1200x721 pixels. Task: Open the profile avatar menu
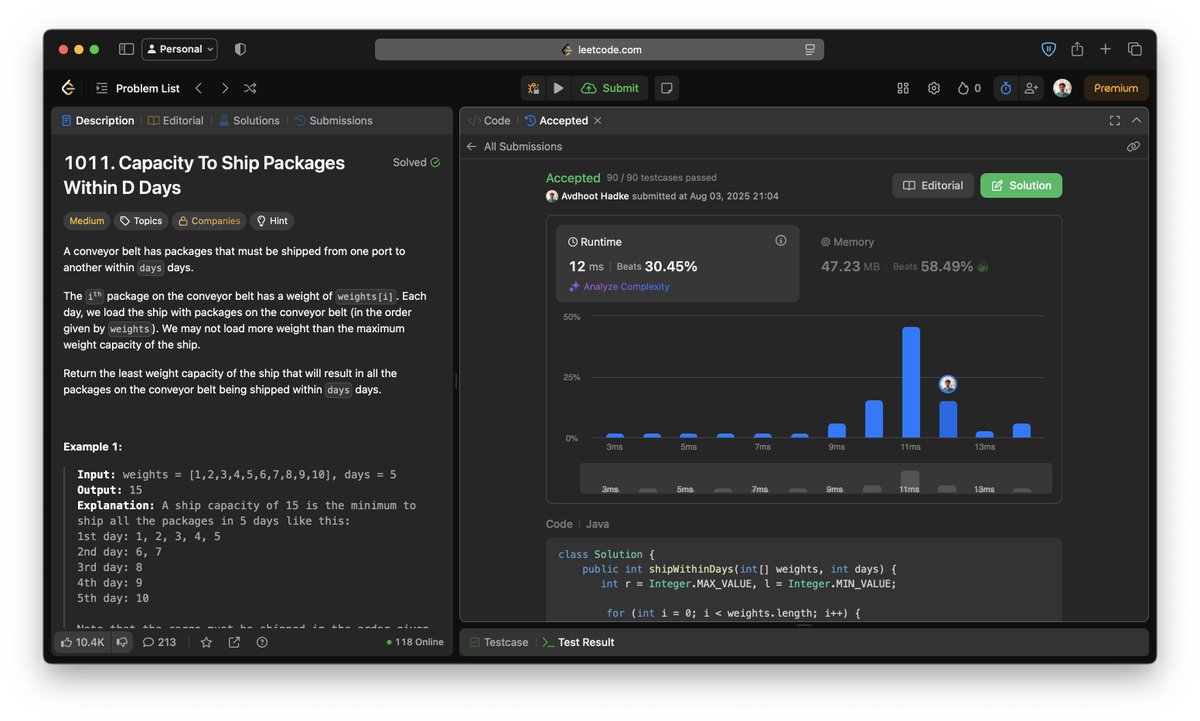[x=1062, y=88]
